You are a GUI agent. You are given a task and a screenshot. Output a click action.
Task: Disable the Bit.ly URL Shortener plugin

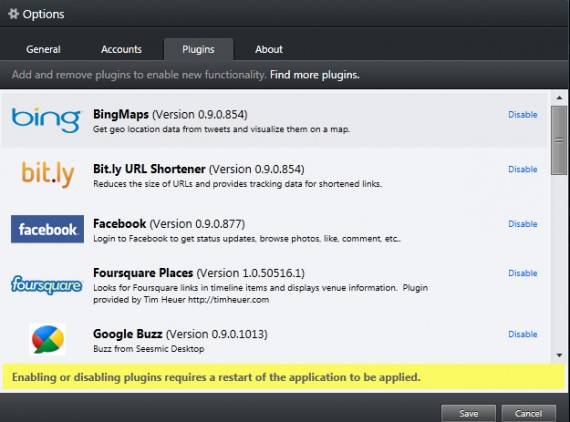[522, 169]
